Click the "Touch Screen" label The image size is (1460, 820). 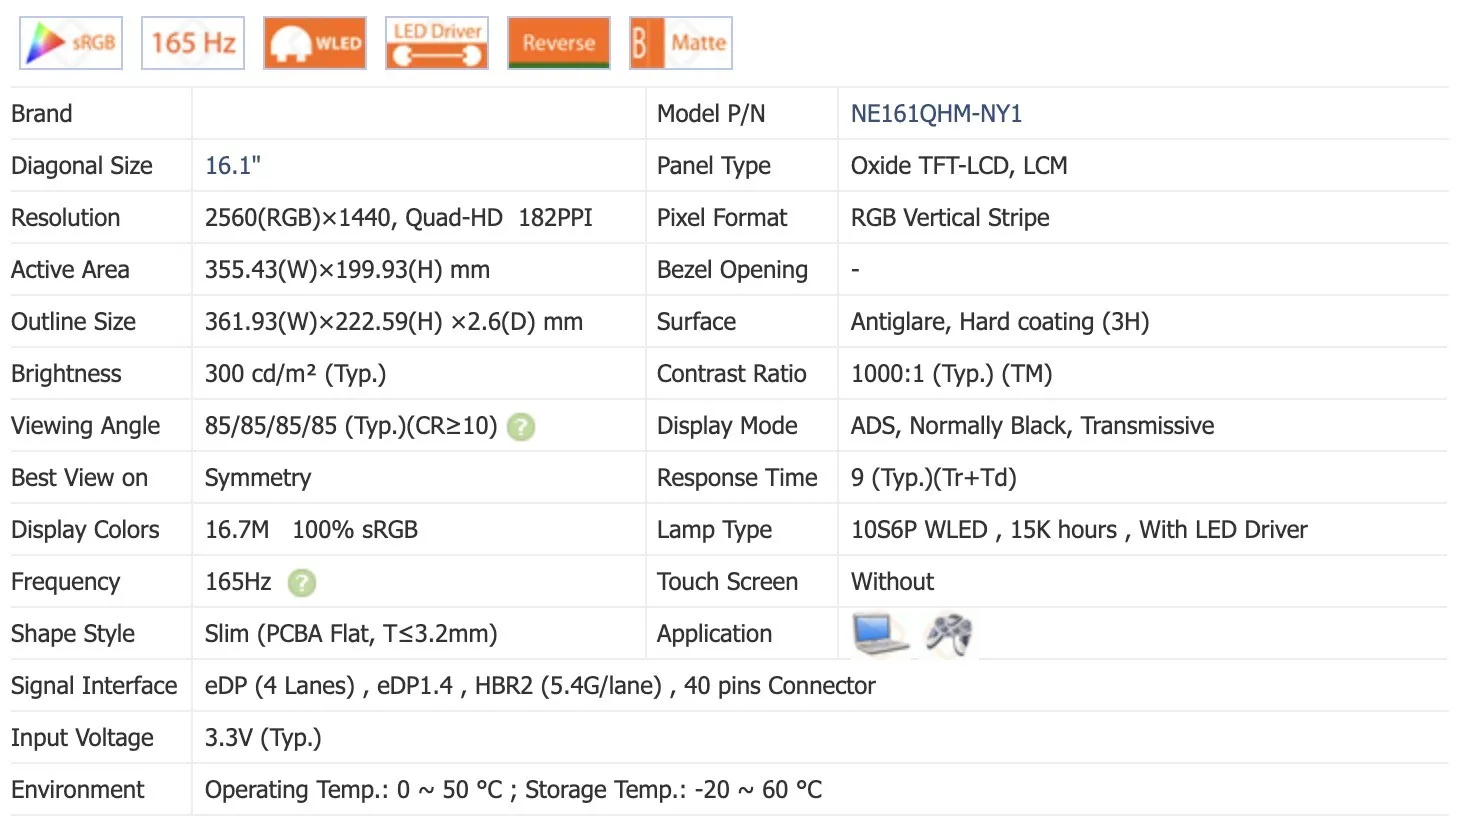click(728, 582)
